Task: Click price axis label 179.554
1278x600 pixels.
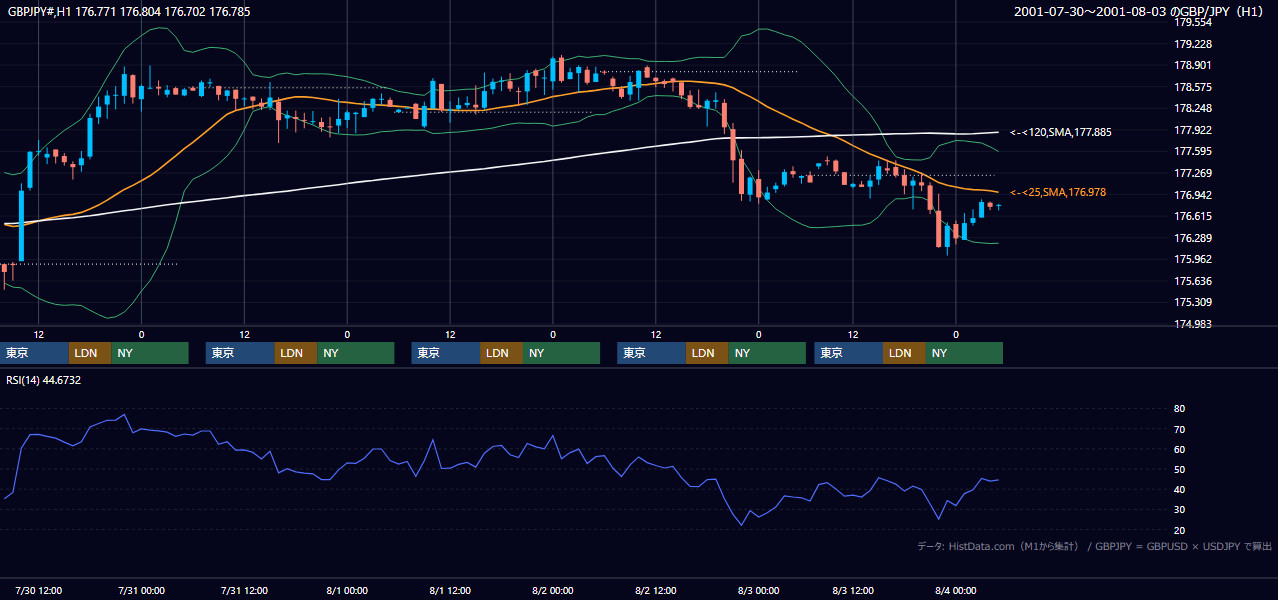Action: (x=1192, y=22)
